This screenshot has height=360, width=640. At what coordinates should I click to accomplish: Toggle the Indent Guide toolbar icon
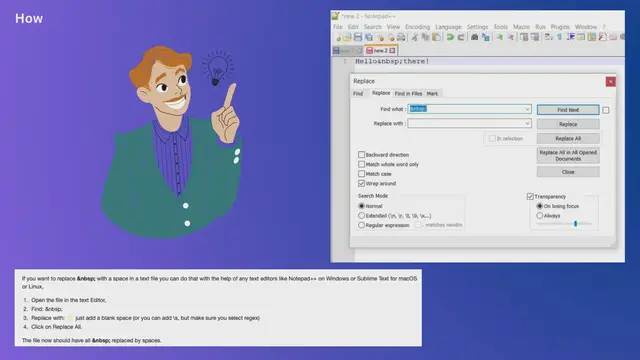tap(571, 38)
